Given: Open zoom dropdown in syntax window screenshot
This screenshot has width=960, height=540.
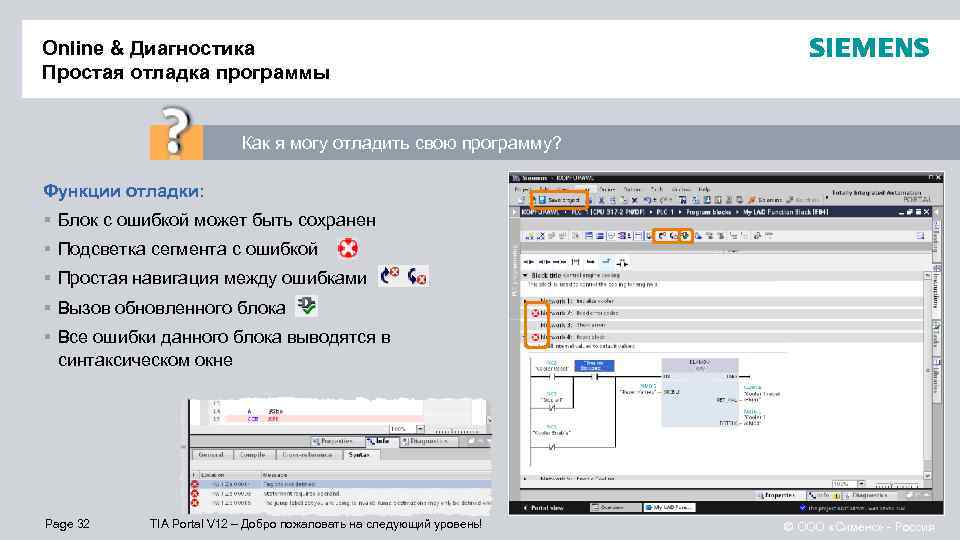Looking at the screenshot, I should coord(420,429).
